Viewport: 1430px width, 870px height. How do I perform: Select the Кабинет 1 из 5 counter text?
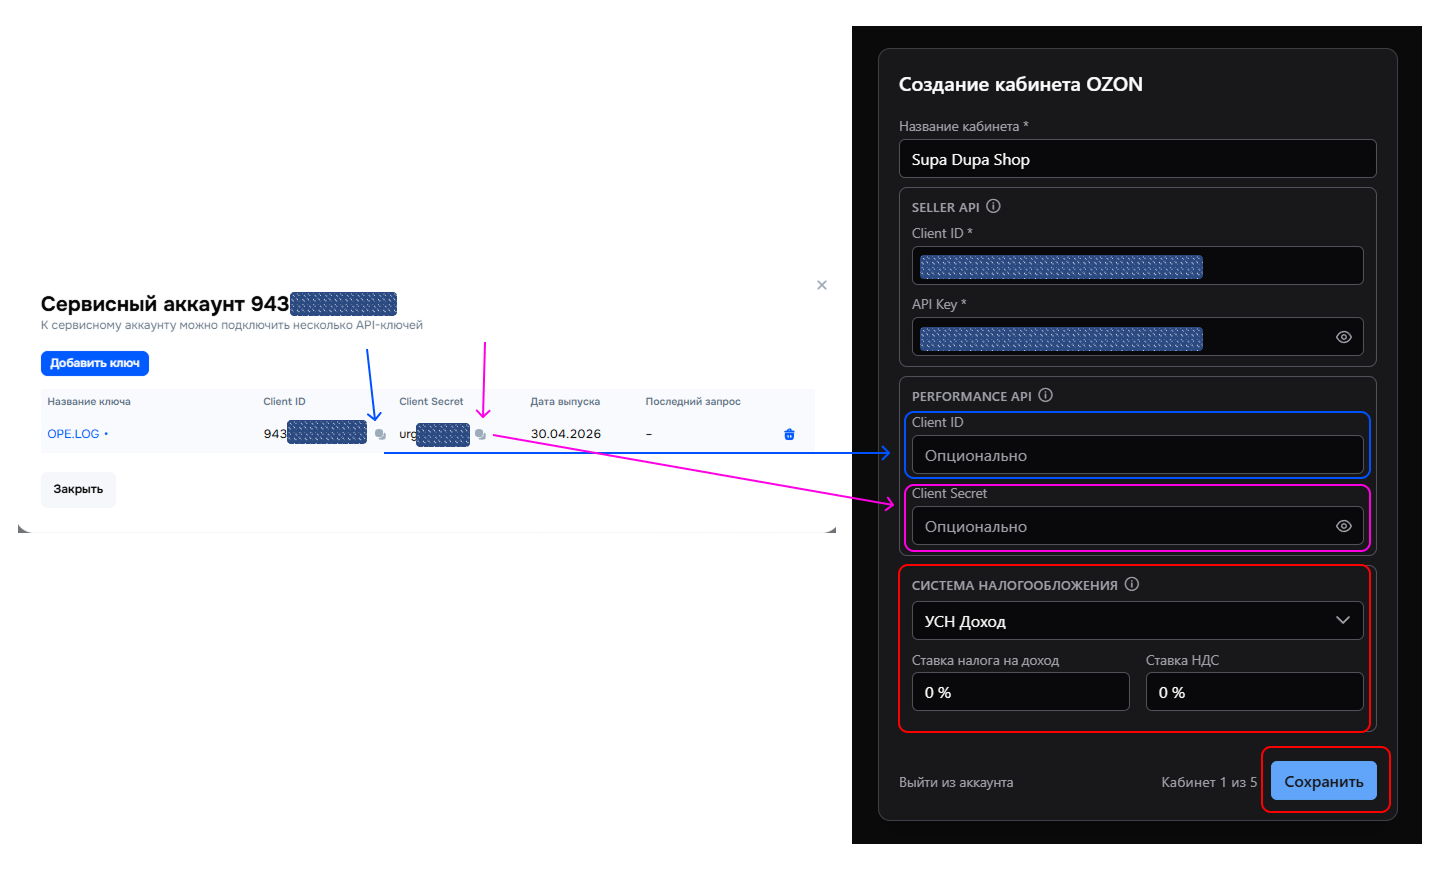[x=1209, y=782]
